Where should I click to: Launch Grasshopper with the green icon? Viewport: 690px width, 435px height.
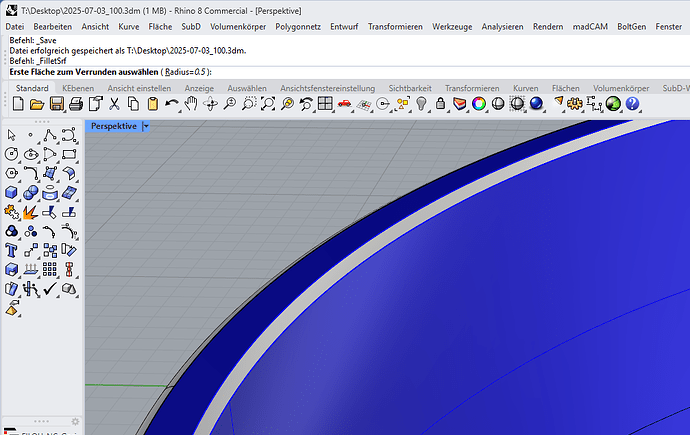point(613,104)
